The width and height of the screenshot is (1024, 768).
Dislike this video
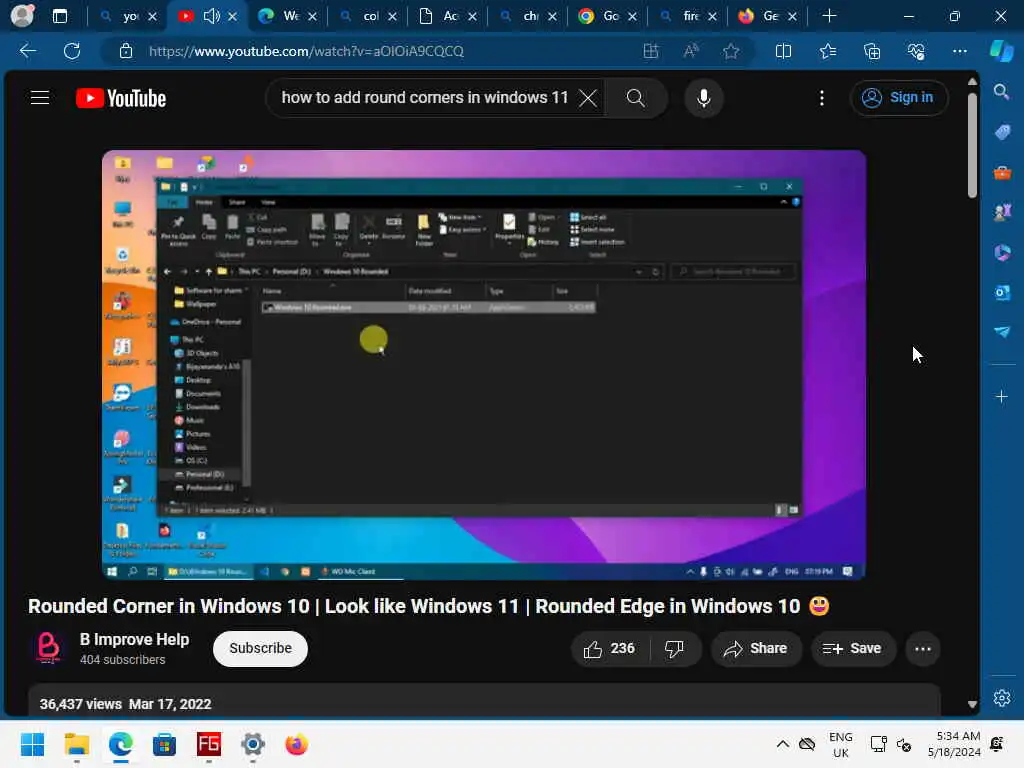click(674, 648)
